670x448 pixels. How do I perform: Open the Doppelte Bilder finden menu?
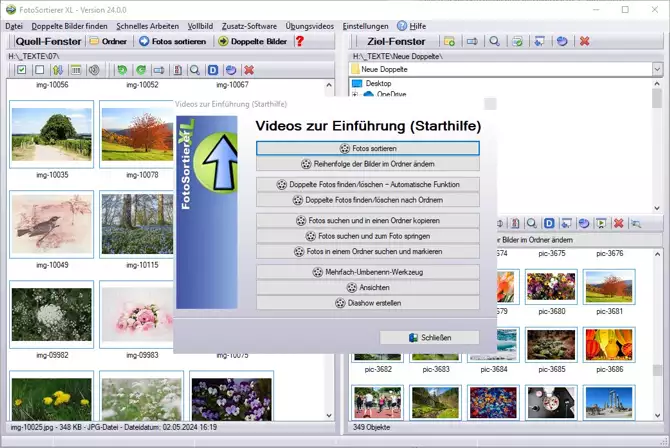pos(69,25)
